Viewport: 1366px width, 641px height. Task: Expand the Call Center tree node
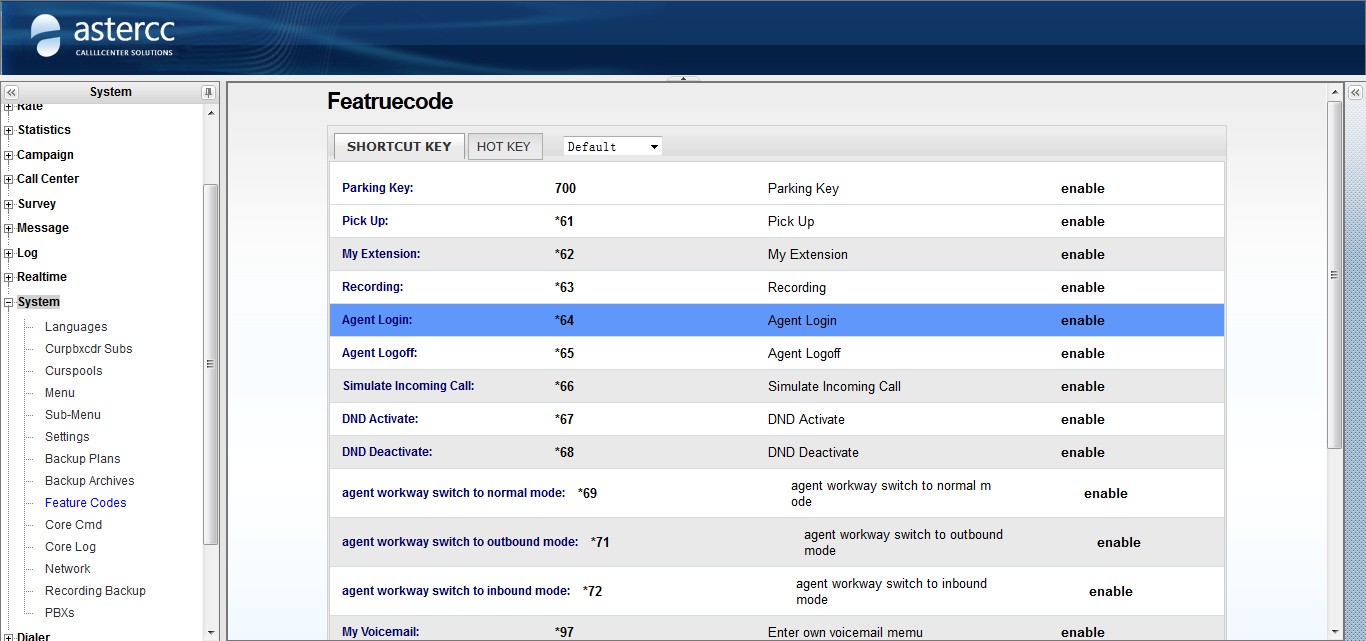click(x=9, y=179)
